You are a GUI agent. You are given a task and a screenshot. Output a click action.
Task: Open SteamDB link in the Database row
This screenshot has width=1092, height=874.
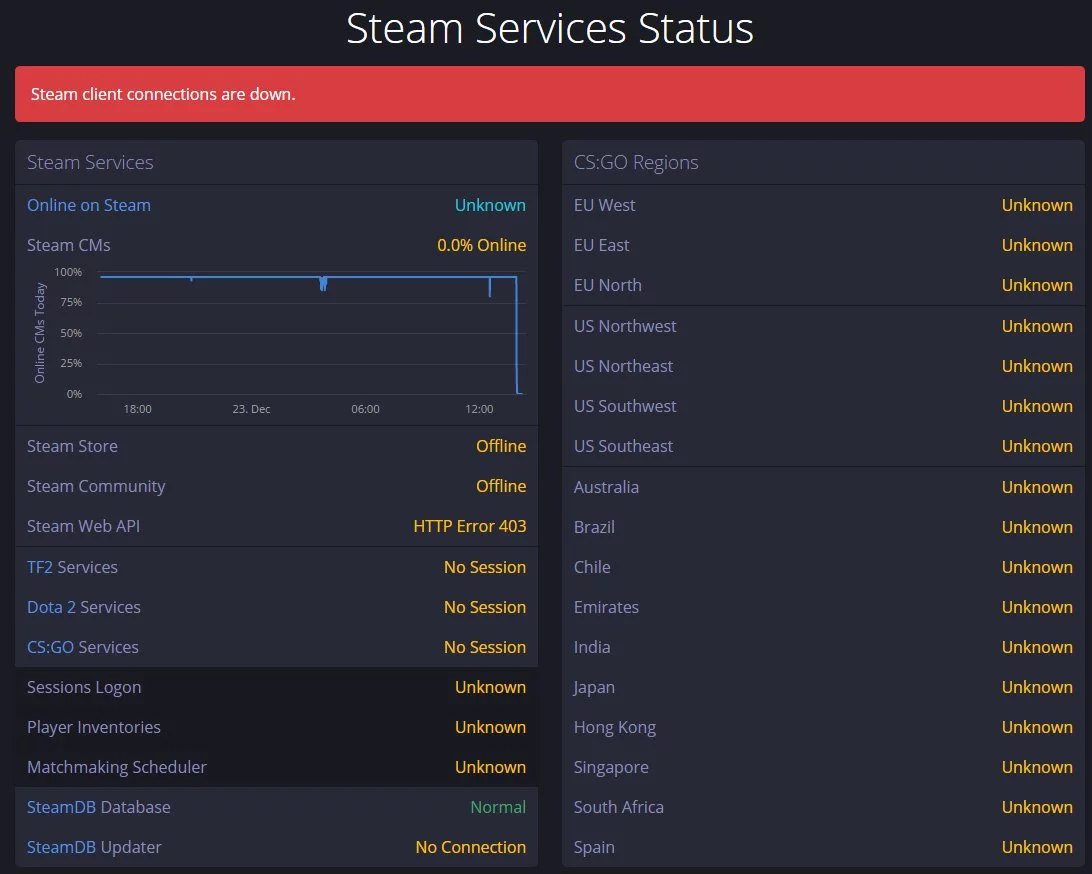pos(61,807)
